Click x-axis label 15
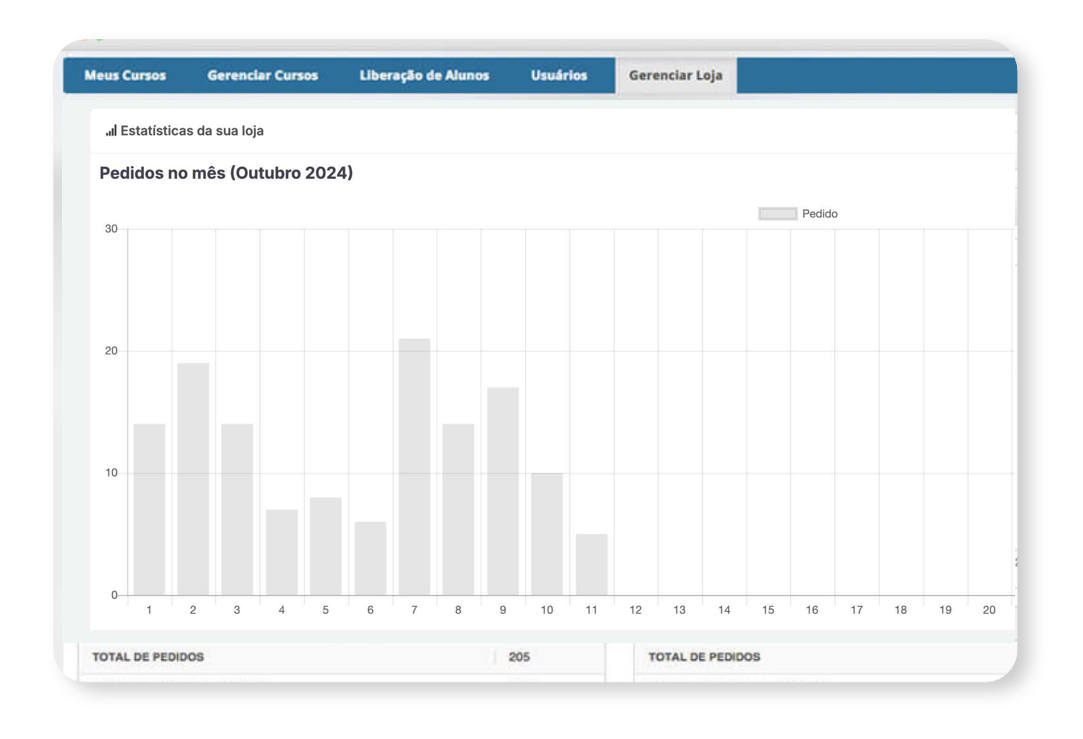 (x=768, y=610)
